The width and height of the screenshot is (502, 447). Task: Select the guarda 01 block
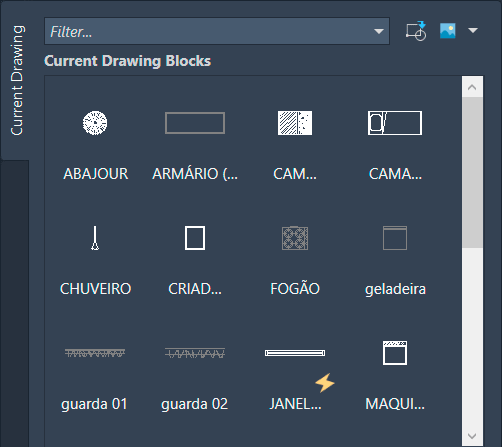95,353
